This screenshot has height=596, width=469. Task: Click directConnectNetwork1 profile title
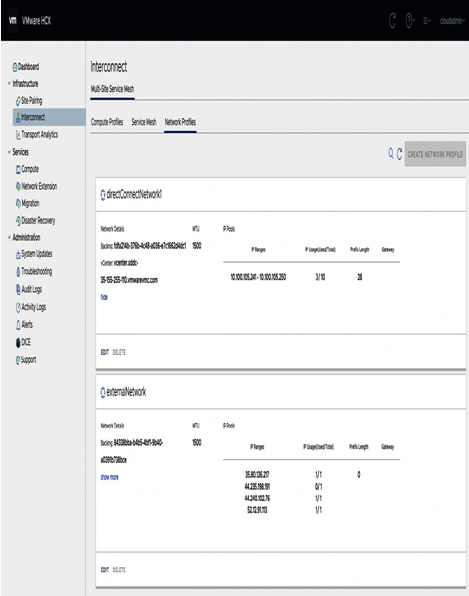pyautogui.click(x=134, y=194)
